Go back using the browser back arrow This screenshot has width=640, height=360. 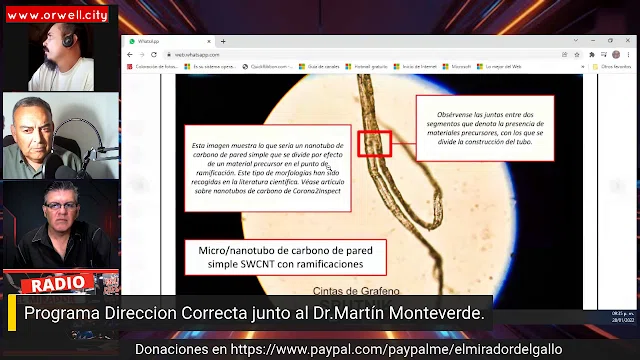pos(130,55)
